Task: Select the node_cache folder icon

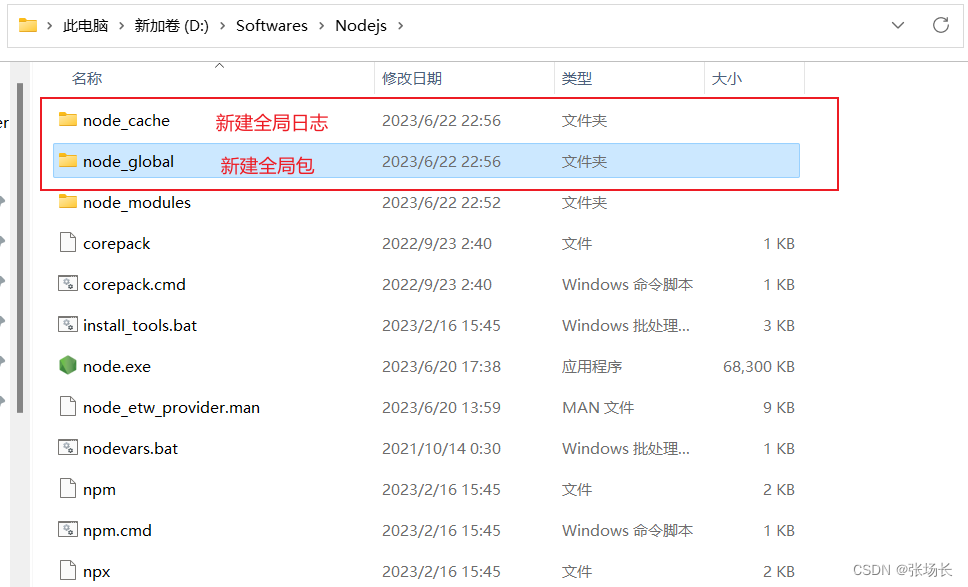Action: point(68,119)
